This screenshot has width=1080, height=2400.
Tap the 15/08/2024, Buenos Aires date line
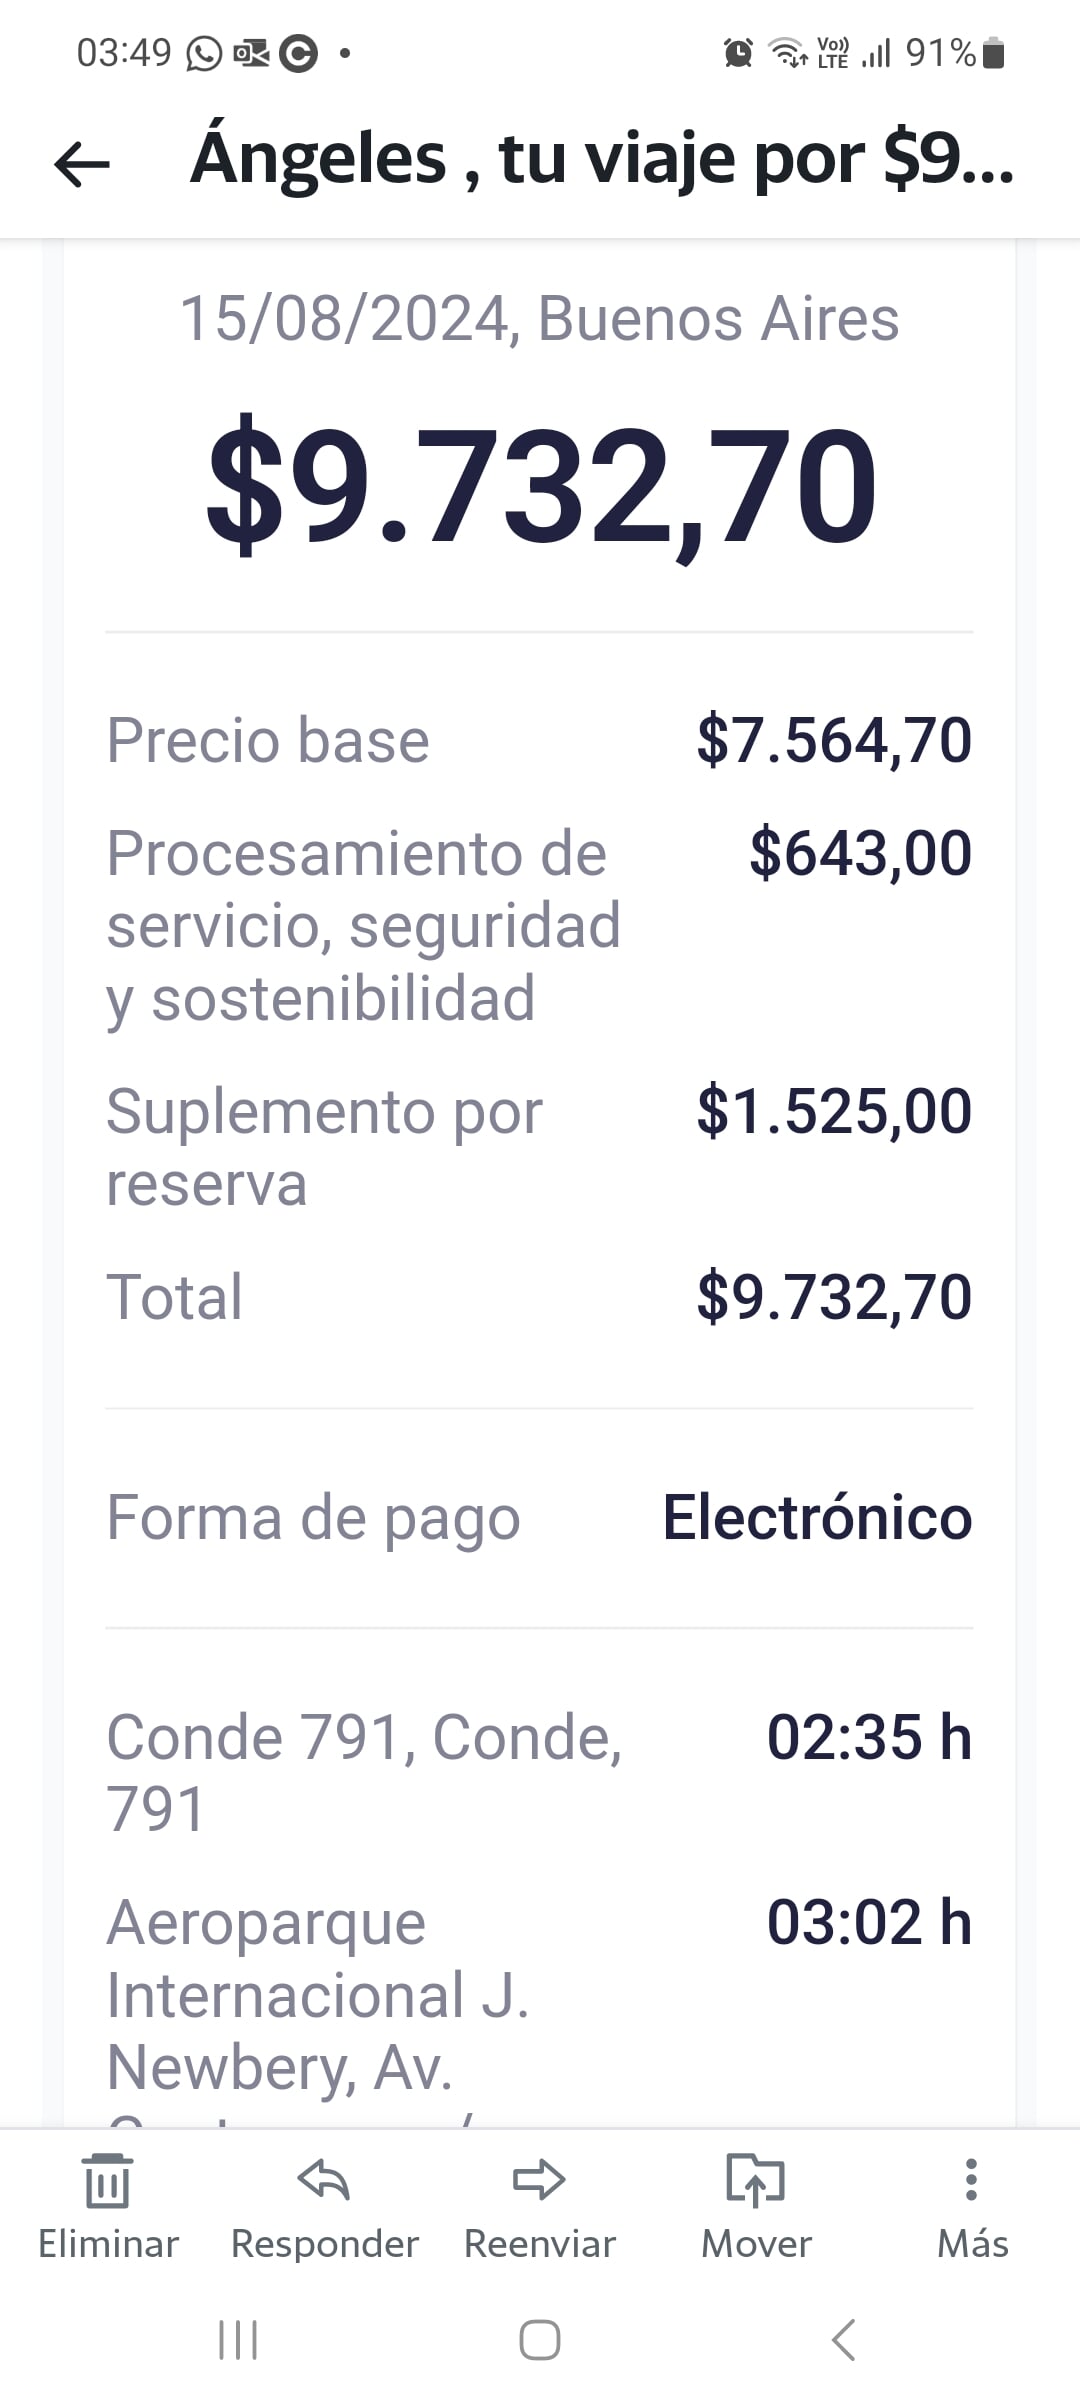540,319
